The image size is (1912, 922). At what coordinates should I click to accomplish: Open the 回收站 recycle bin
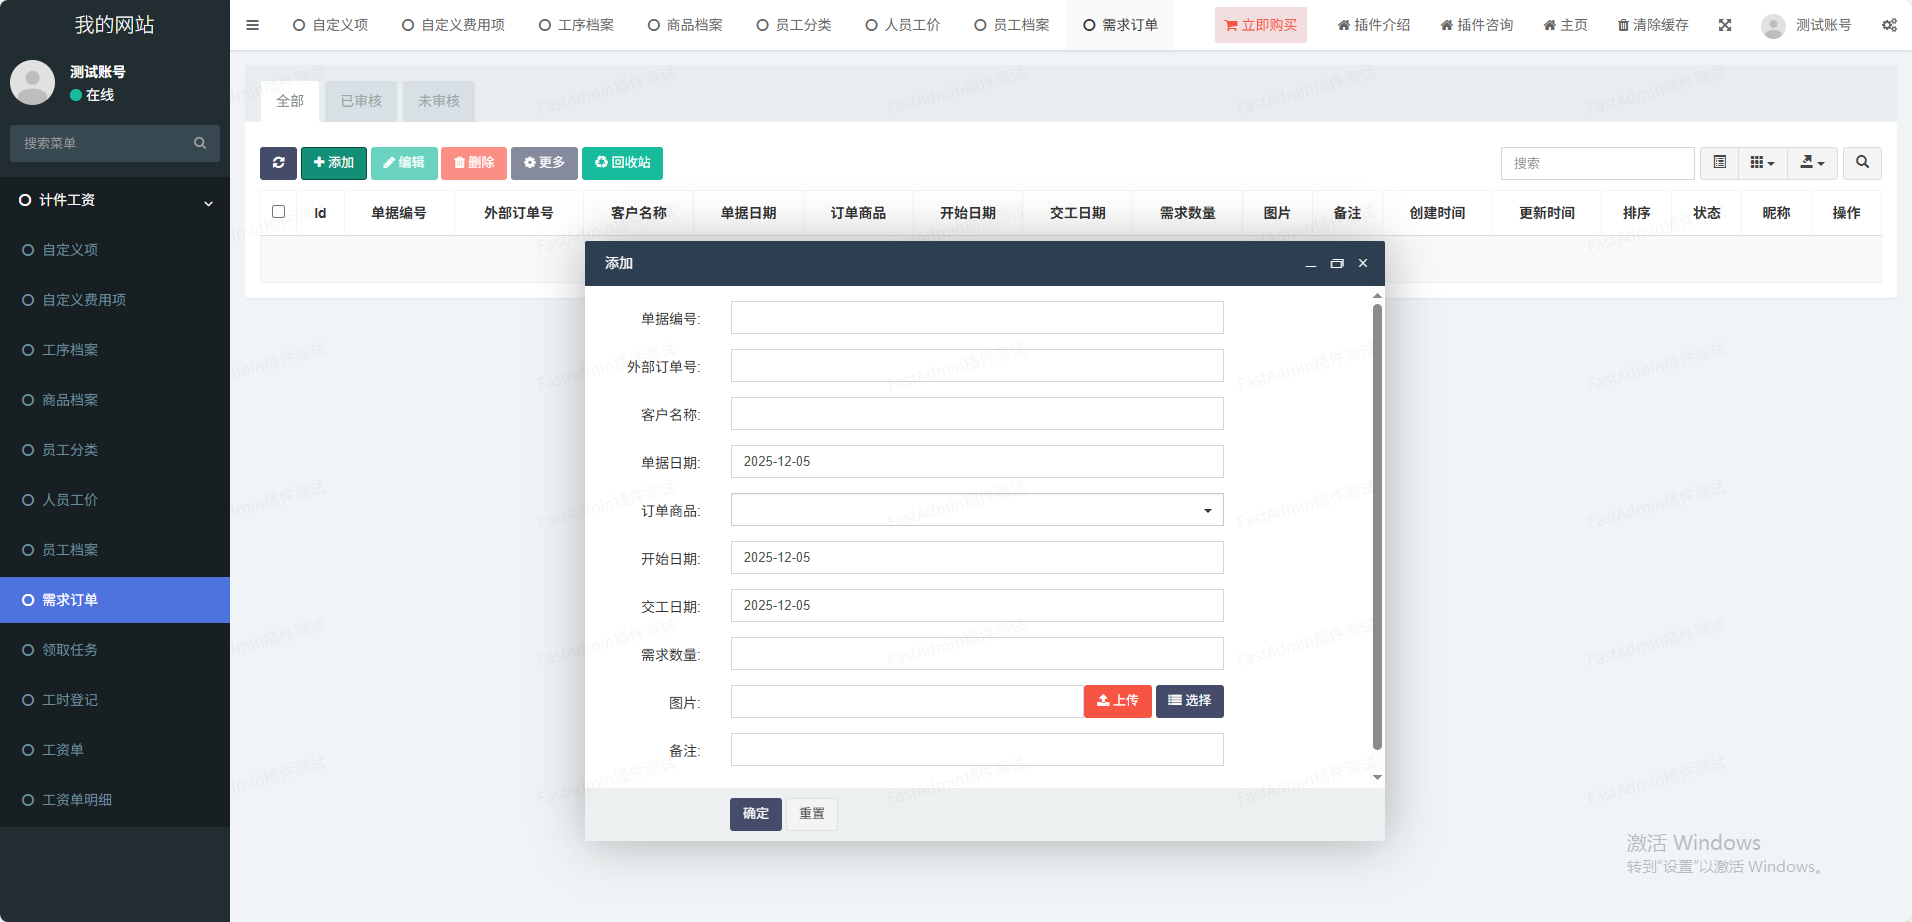622,163
